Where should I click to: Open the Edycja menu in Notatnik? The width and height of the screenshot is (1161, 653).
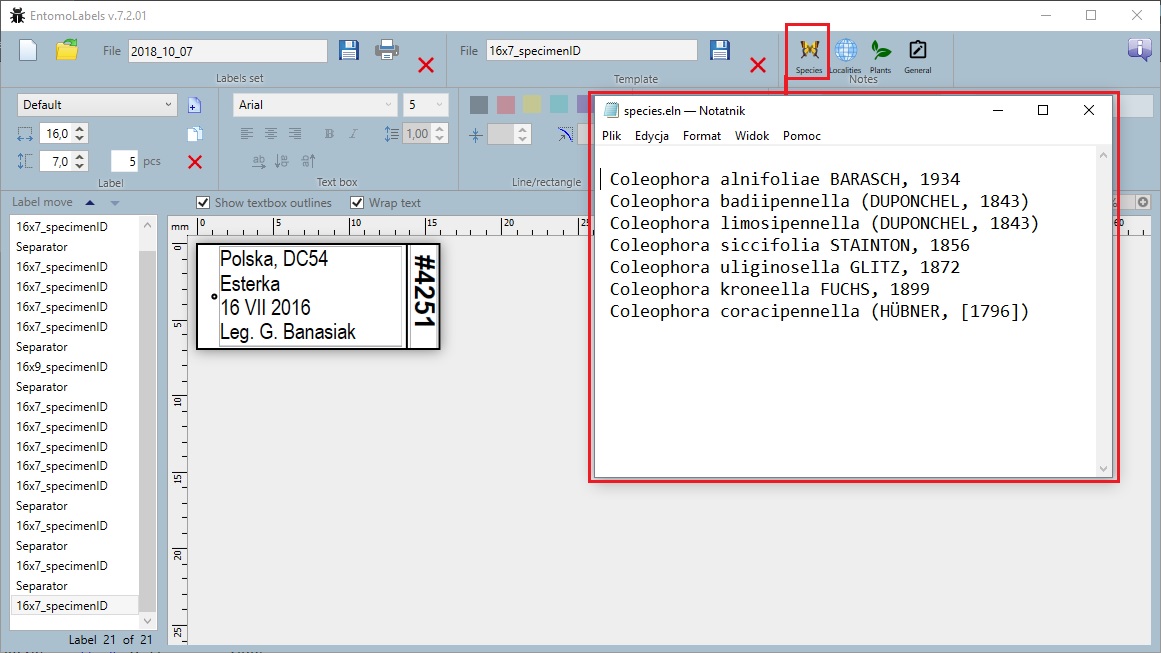coord(651,136)
